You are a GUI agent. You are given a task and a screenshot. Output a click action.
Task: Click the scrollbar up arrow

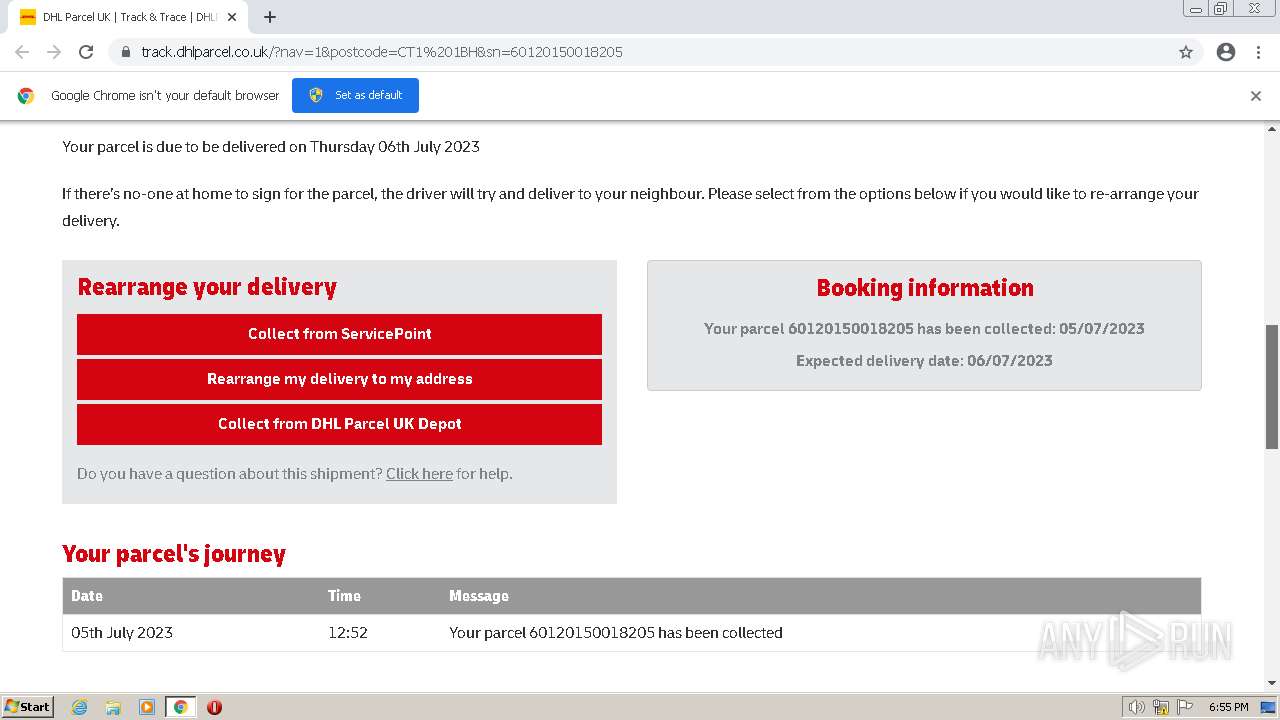click(1272, 129)
